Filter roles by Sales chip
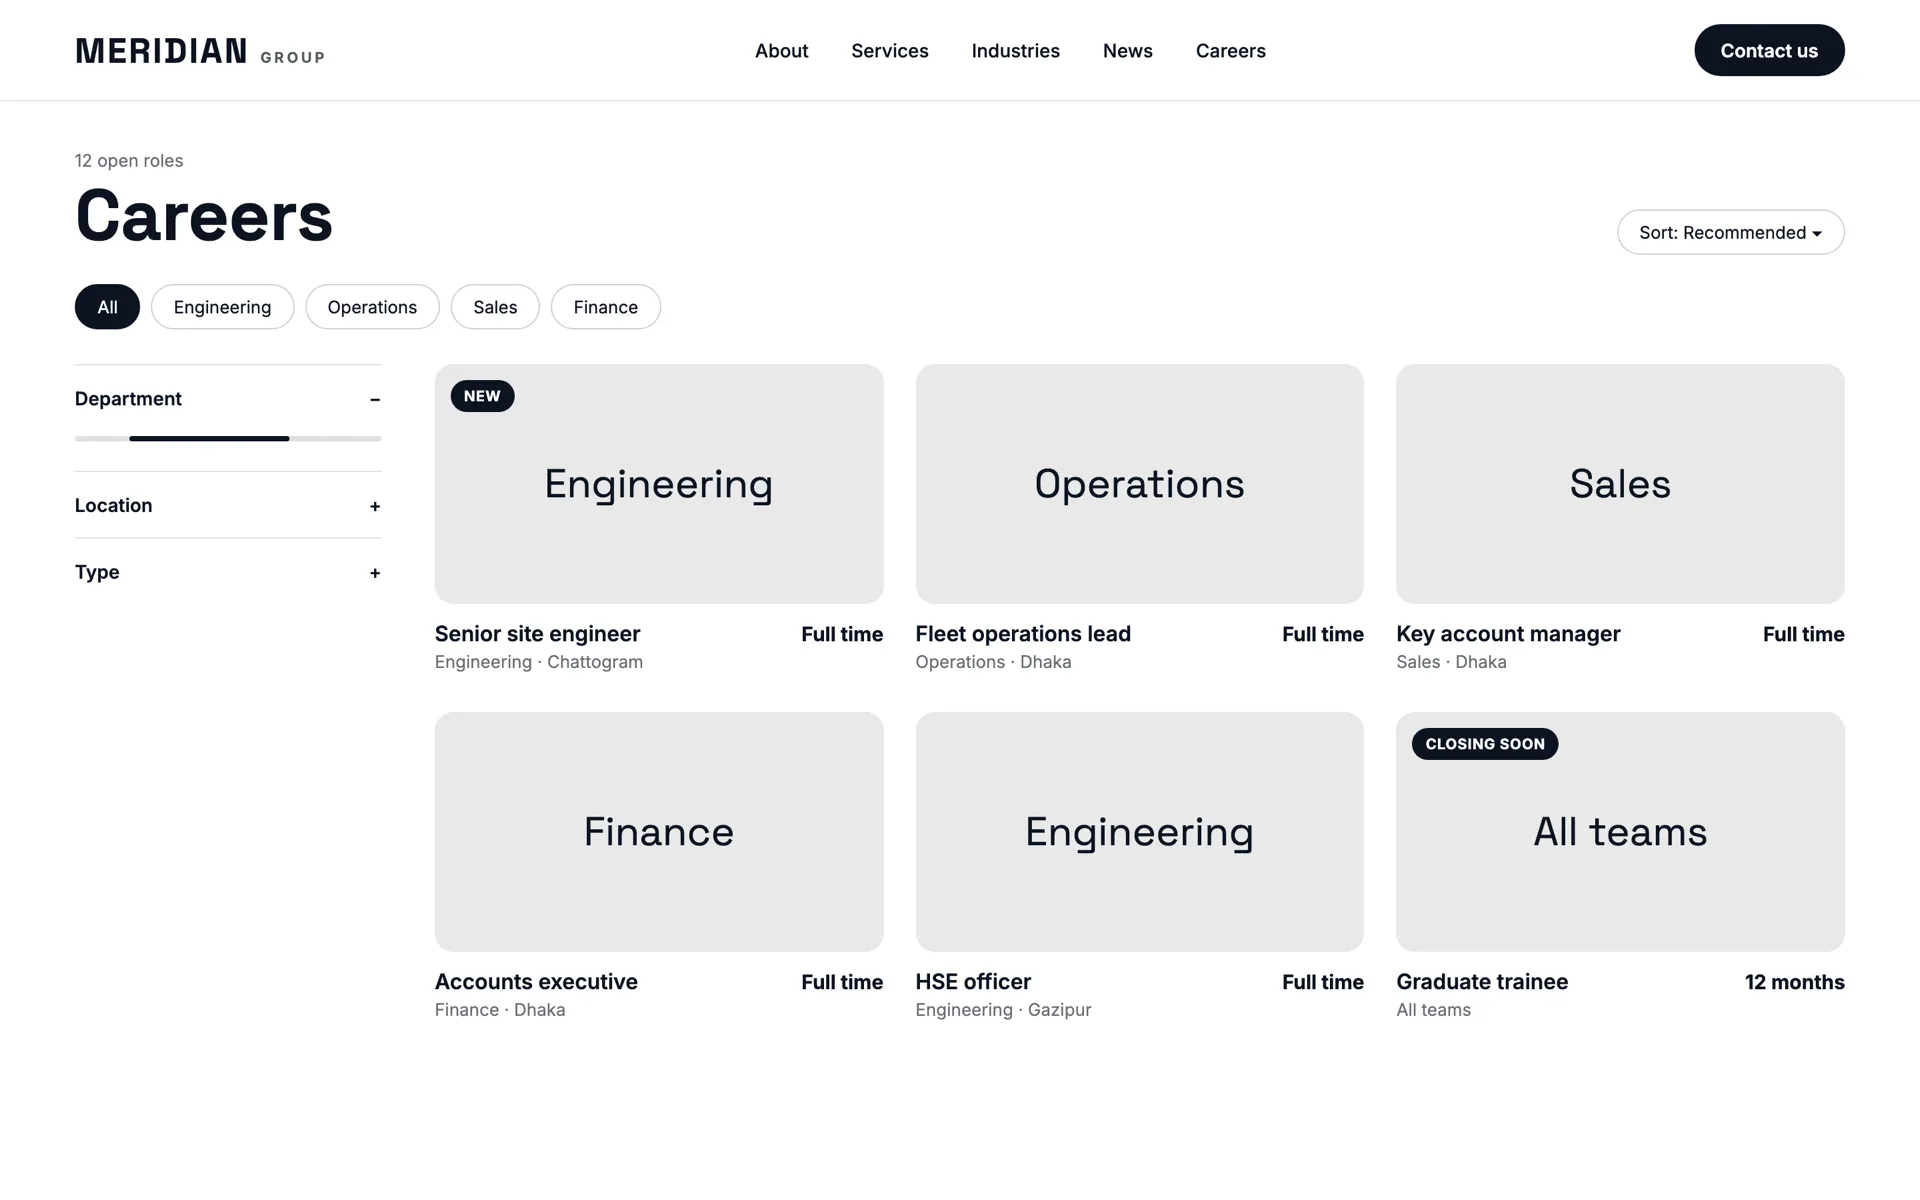Viewport: 1920px width, 1200px height. pyautogui.click(x=495, y=307)
